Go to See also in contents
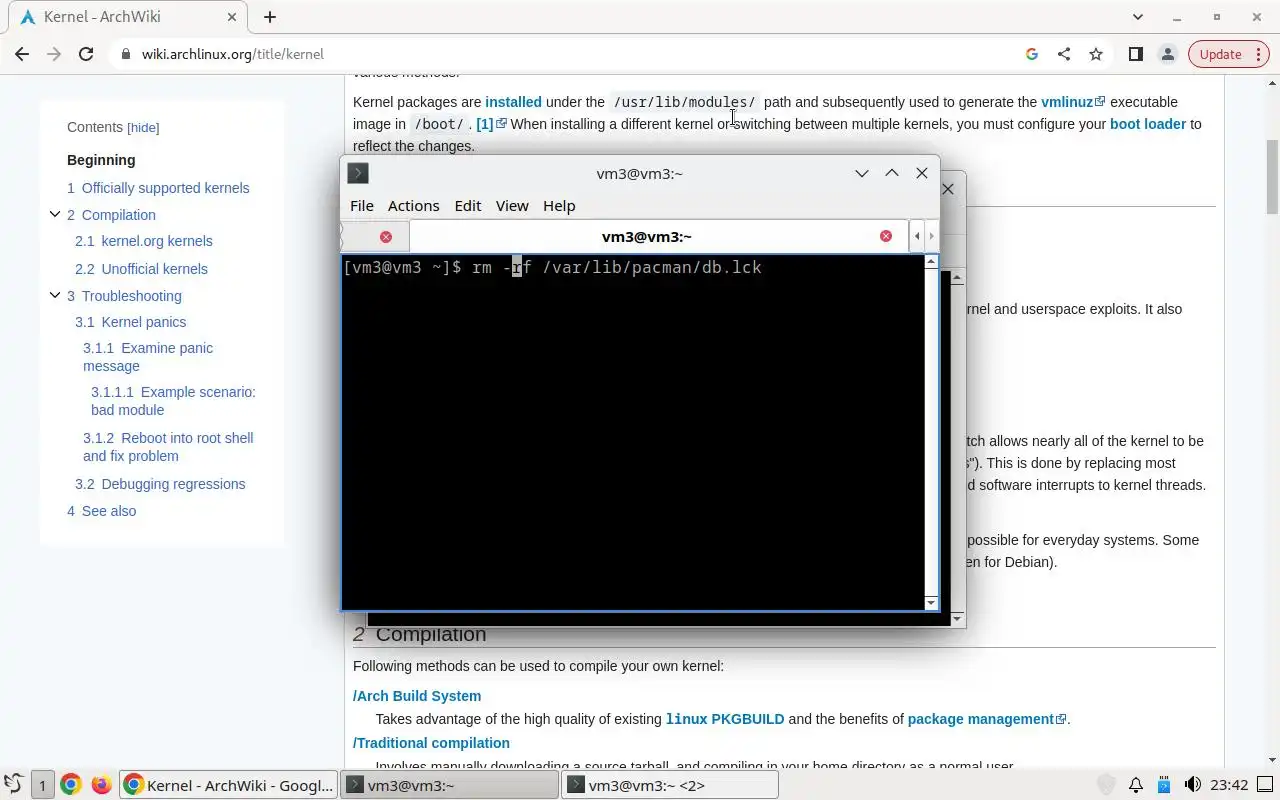The width and height of the screenshot is (1280, 800). [x=101, y=511]
